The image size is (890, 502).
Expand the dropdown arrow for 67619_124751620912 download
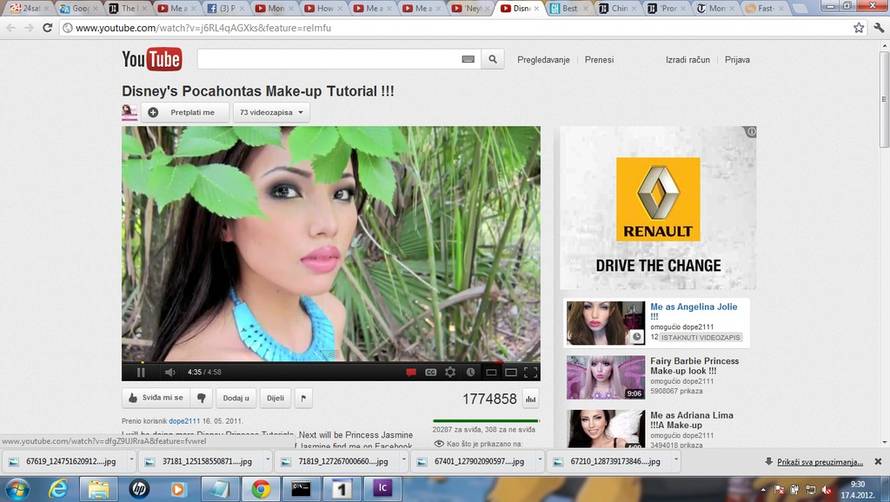point(131,461)
